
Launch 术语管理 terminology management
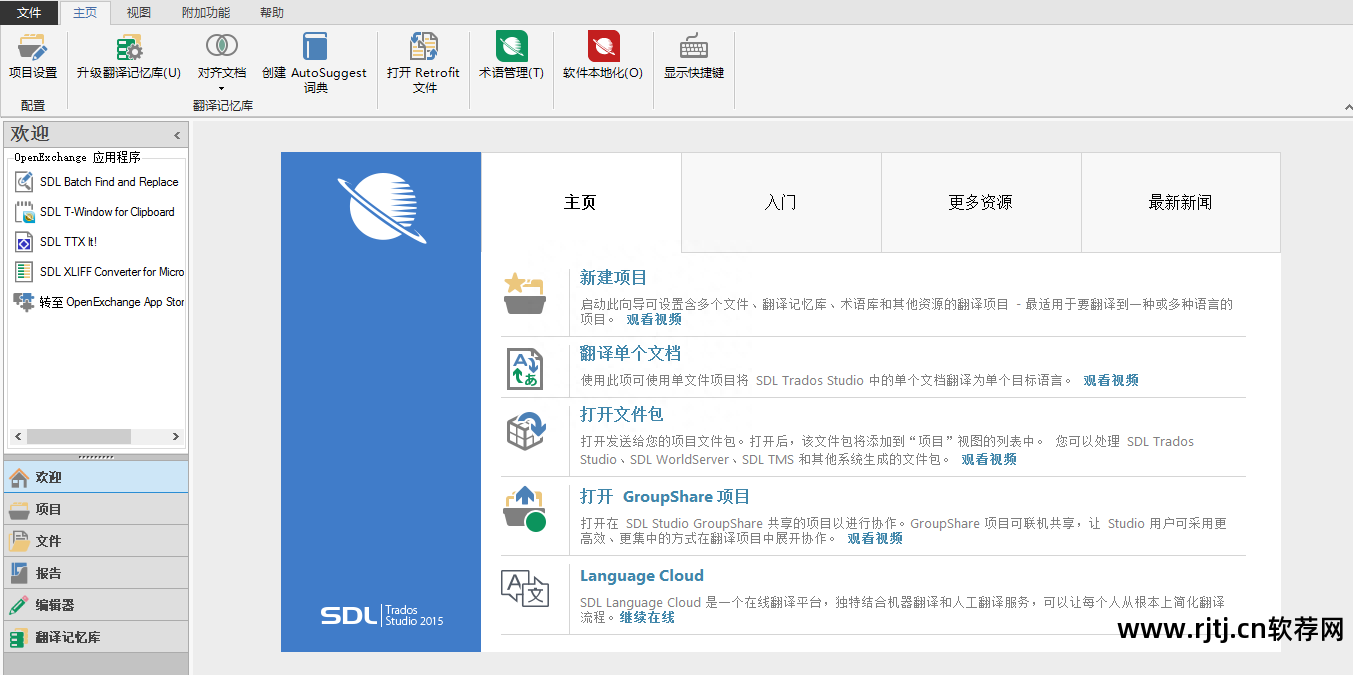(x=511, y=48)
